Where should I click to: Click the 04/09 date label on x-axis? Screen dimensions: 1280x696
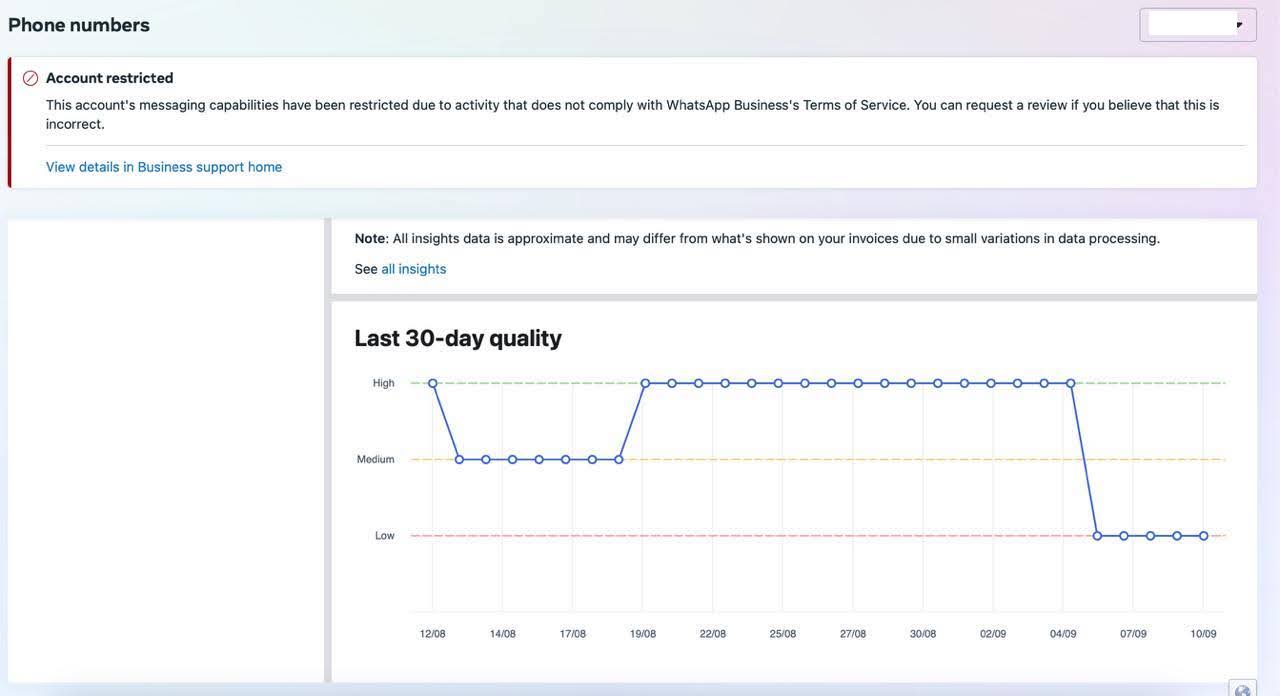pyautogui.click(x=1063, y=634)
